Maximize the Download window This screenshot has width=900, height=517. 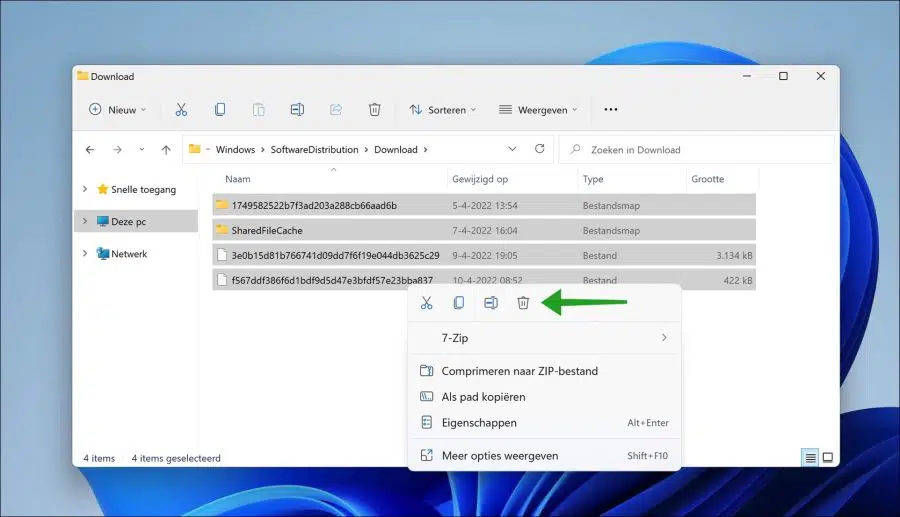[783, 76]
